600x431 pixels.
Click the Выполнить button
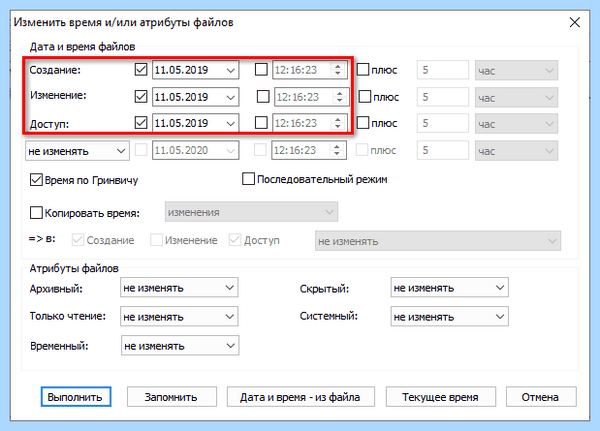coord(76,397)
